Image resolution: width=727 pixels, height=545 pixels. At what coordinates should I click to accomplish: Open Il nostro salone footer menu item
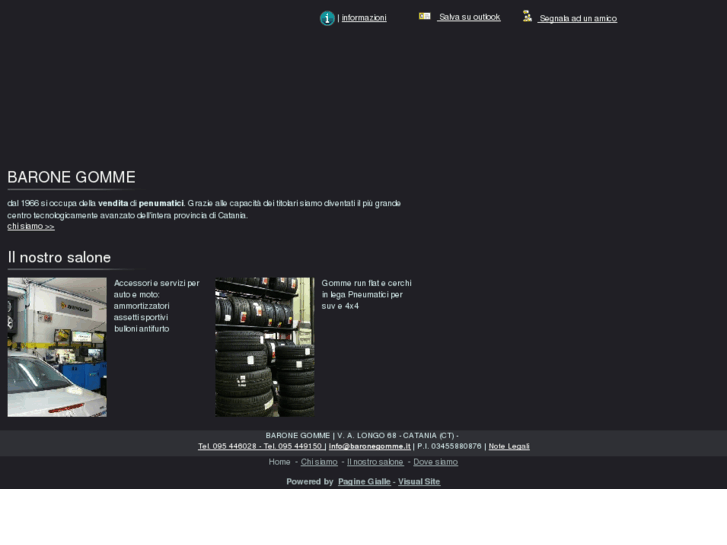375,462
